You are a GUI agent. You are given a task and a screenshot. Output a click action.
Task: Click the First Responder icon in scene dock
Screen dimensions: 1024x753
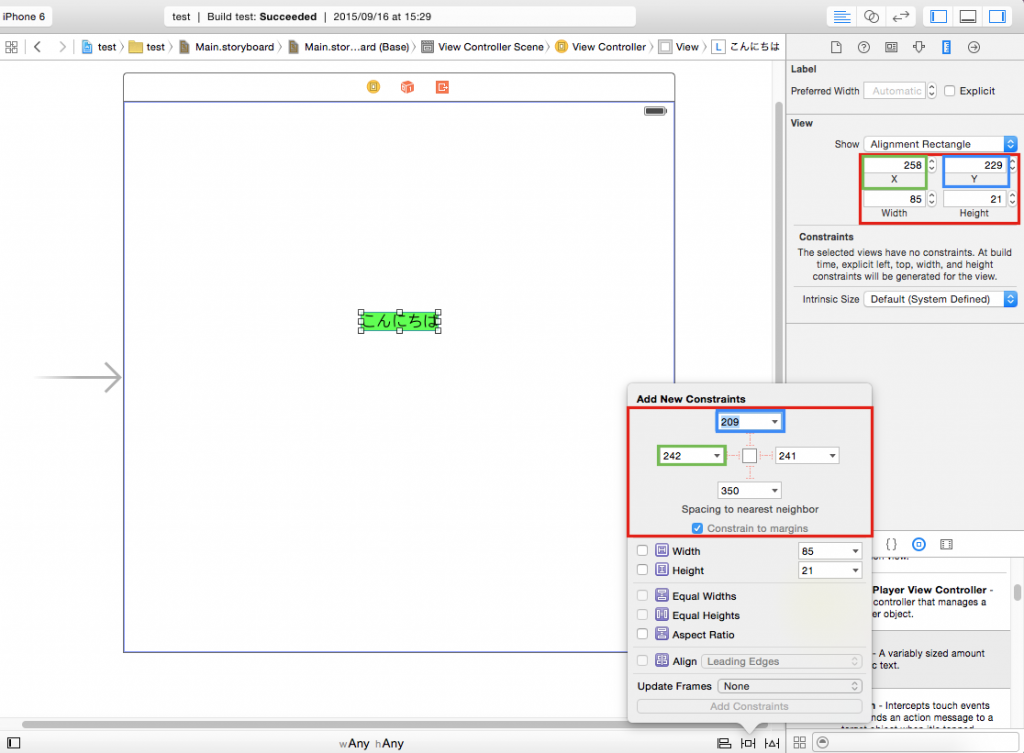click(407, 87)
